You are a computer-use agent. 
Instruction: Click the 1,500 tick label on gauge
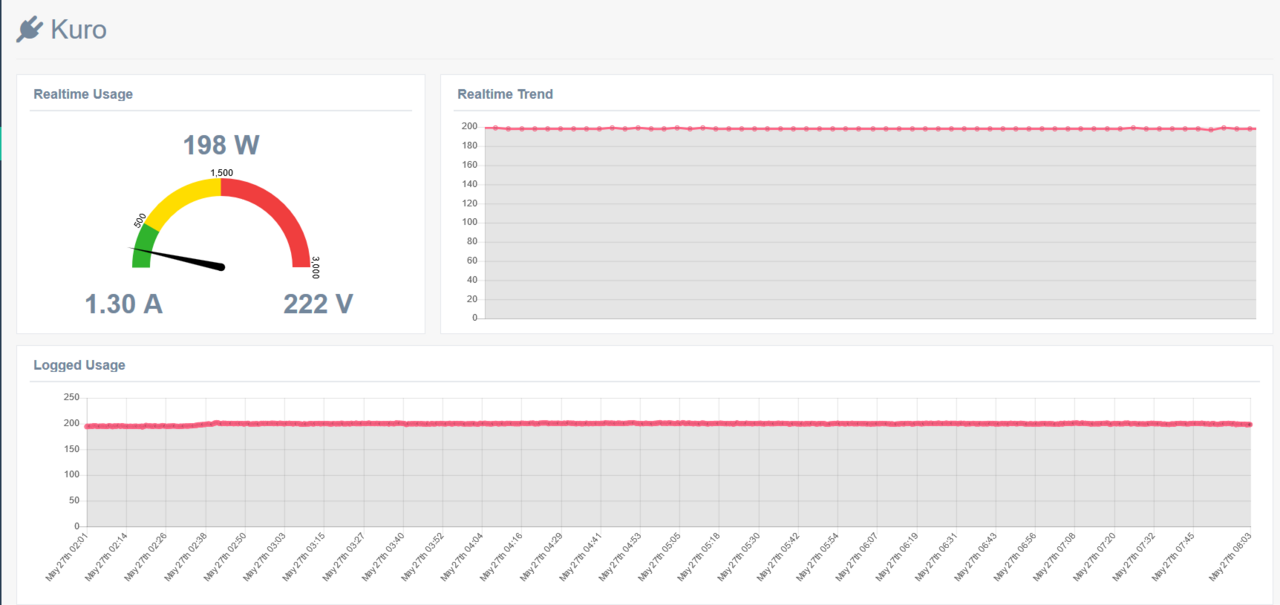[x=221, y=173]
